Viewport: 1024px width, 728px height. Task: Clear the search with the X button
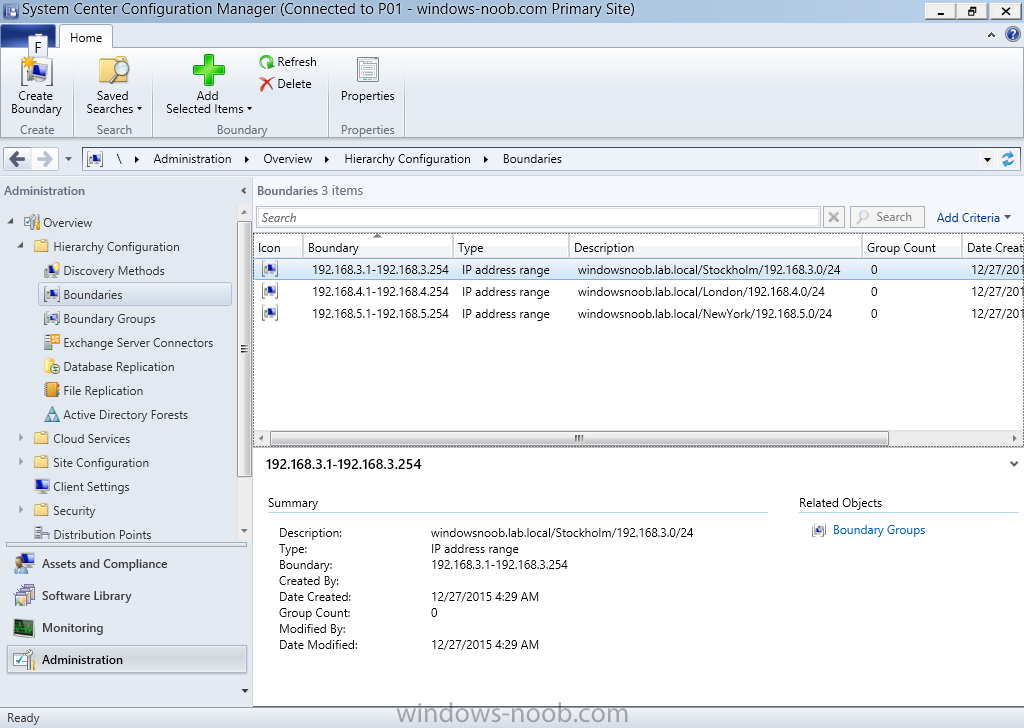pos(834,217)
